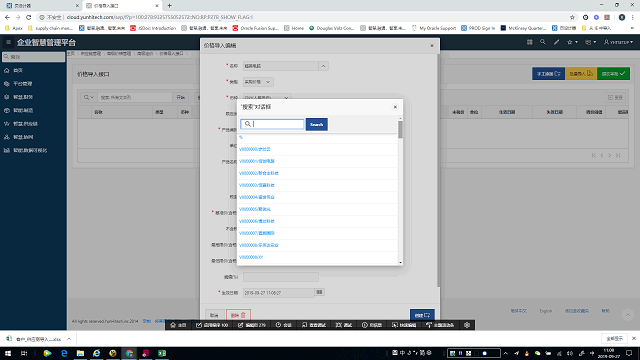Image resolution: width=640 pixels, height=360 pixels.
Task: Go to last page pagination icon
Action: 618,155
